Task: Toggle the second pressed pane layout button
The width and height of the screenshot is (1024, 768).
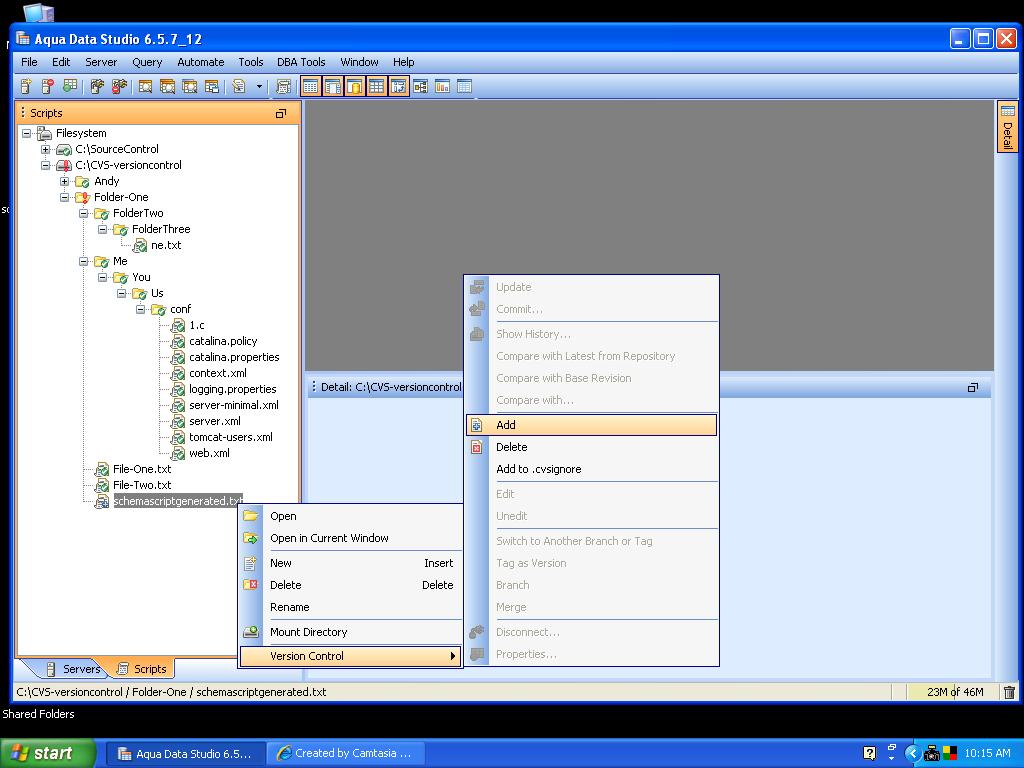Action: coord(333,86)
